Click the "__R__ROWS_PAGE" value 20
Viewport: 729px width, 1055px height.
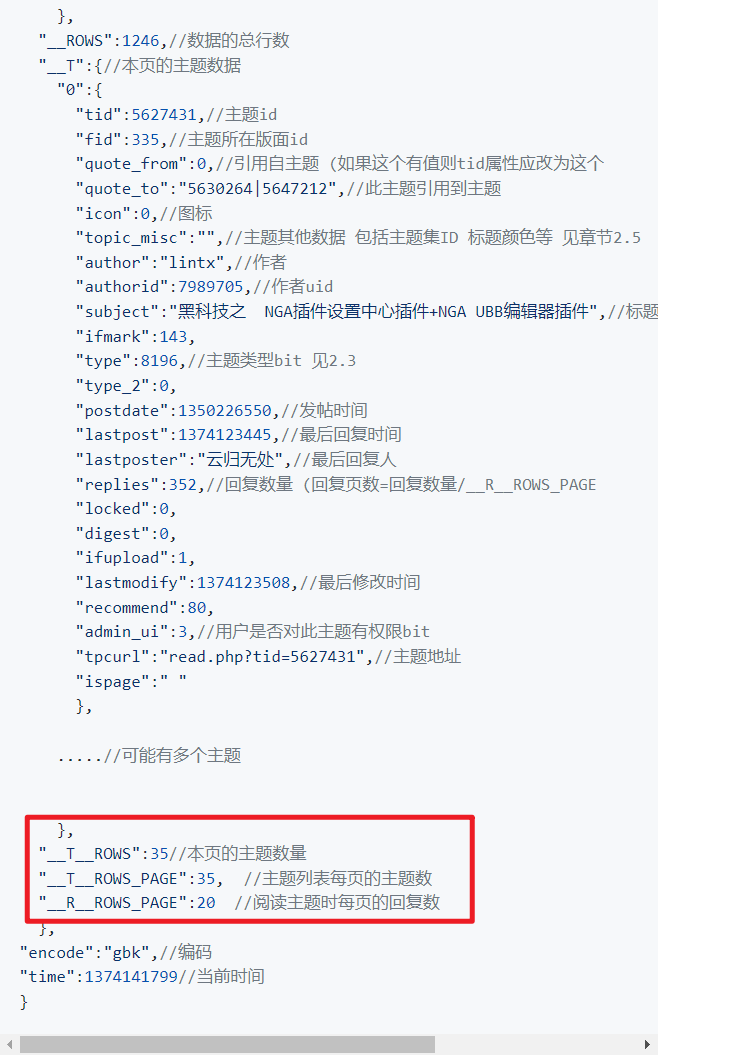[x=206, y=903]
